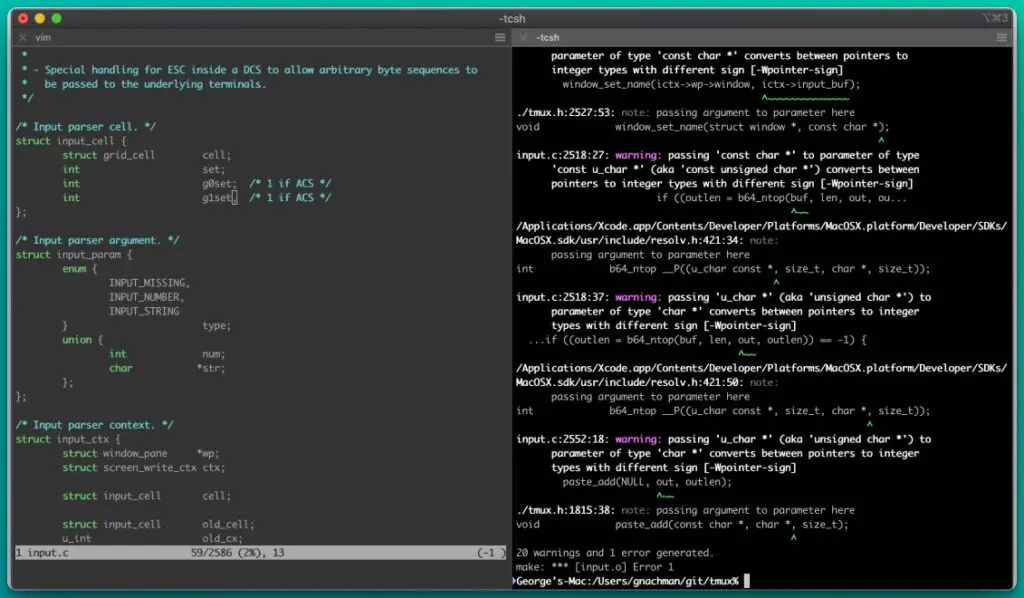Click the window title -tcsh

pos(512,18)
